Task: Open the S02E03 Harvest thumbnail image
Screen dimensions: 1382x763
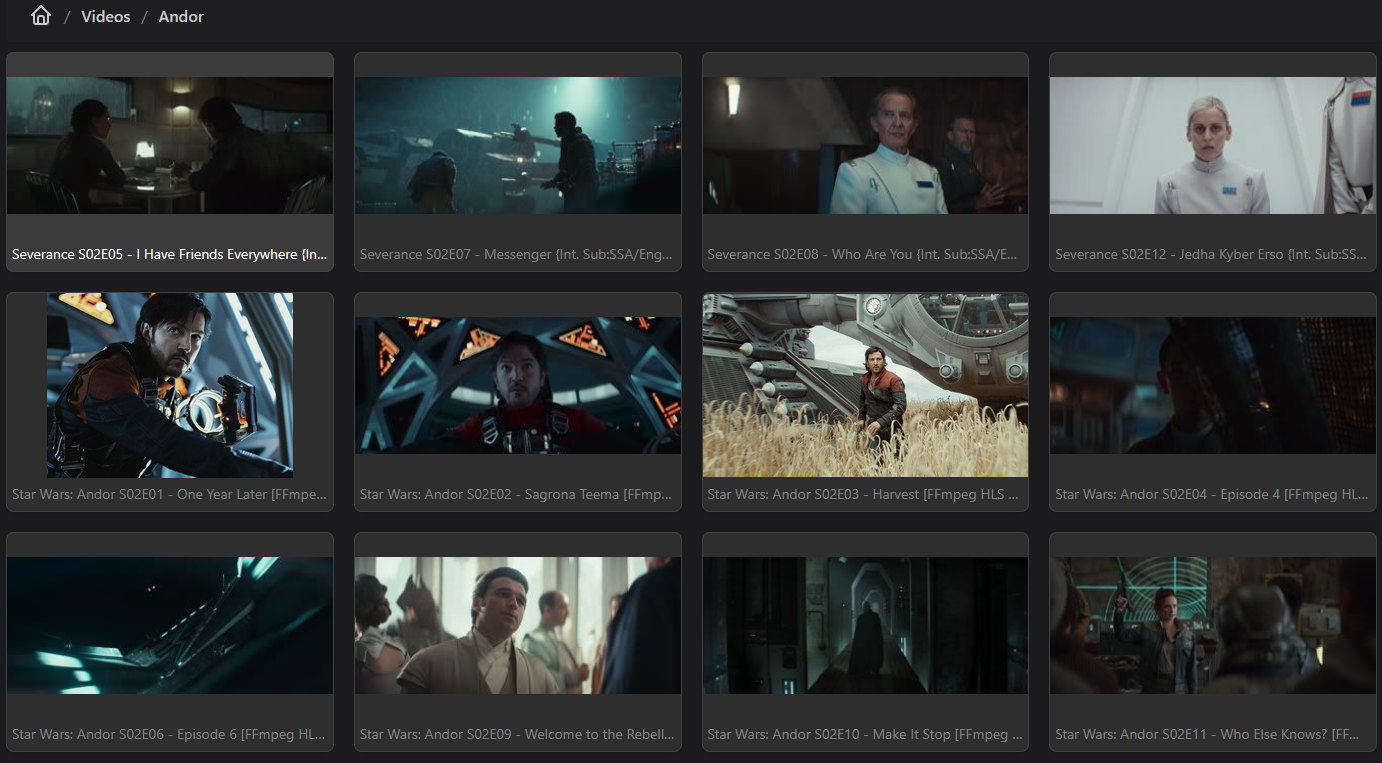Action: point(865,385)
